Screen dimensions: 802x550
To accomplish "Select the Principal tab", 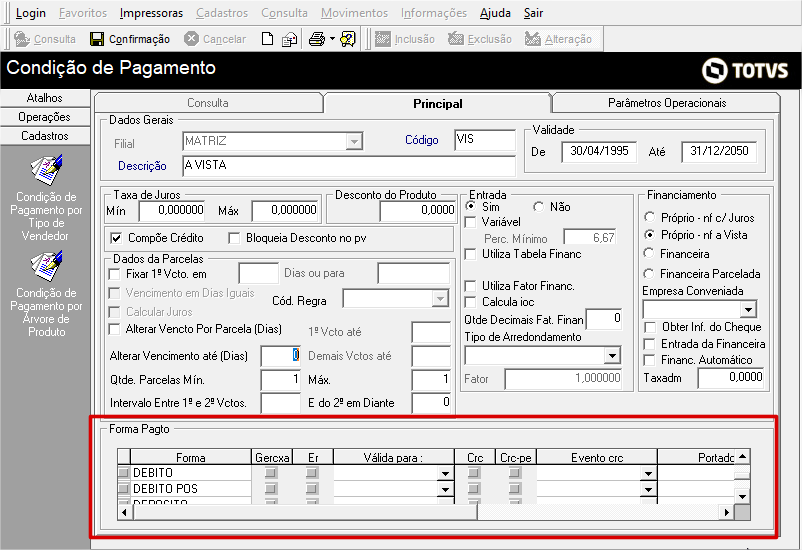I will (x=437, y=103).
